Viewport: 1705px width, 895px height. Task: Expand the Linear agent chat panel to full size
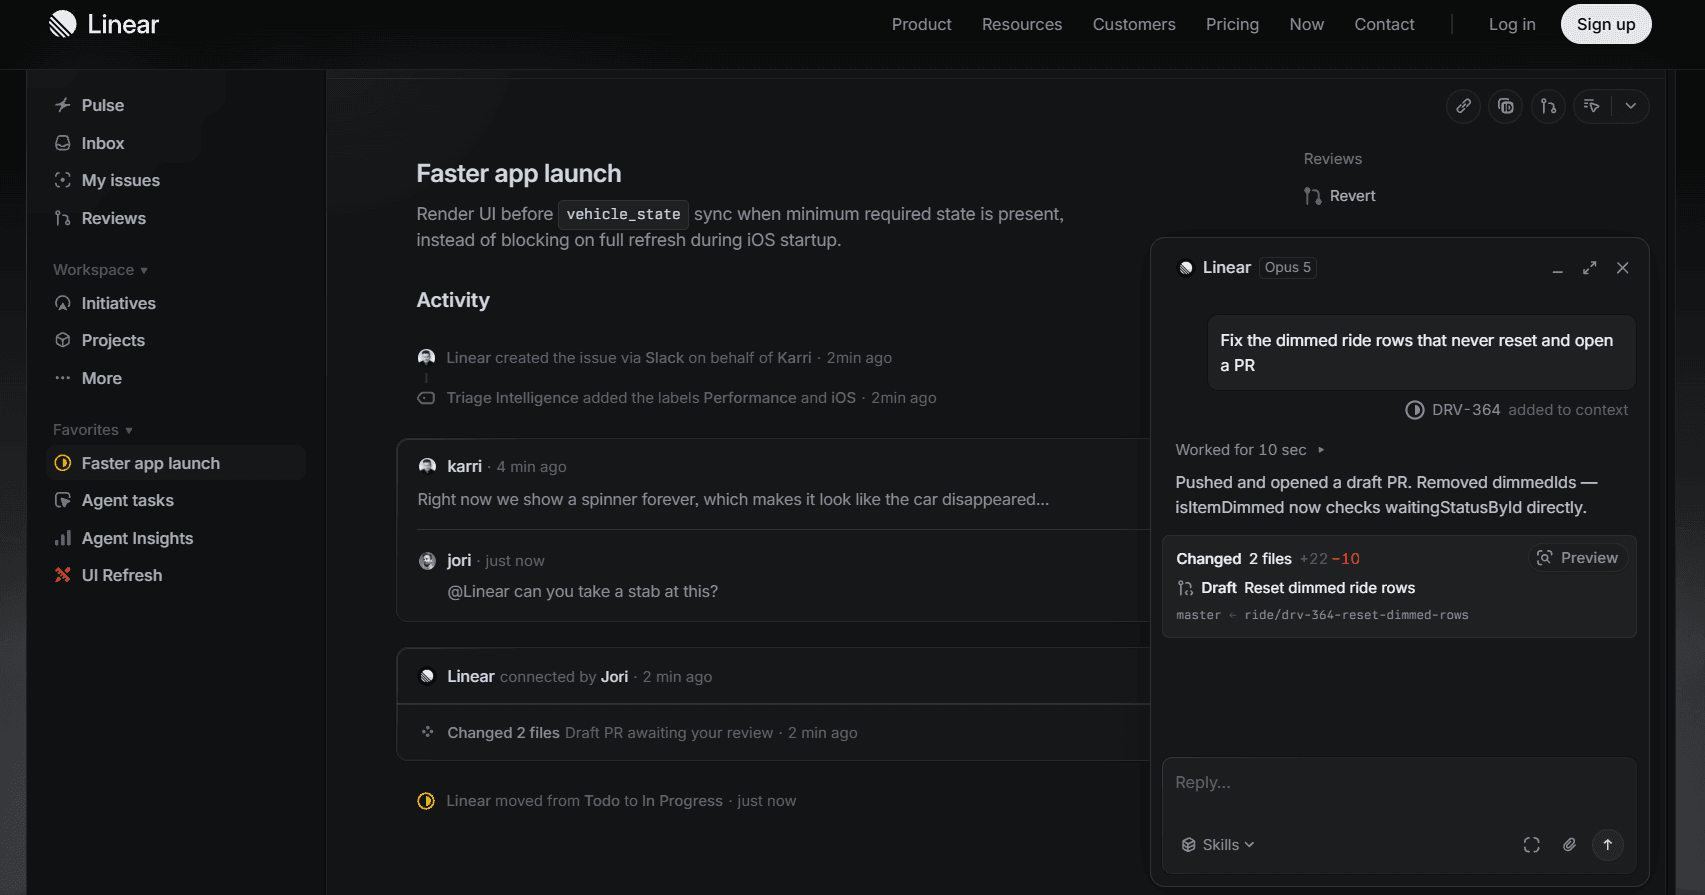[1590, 268]
